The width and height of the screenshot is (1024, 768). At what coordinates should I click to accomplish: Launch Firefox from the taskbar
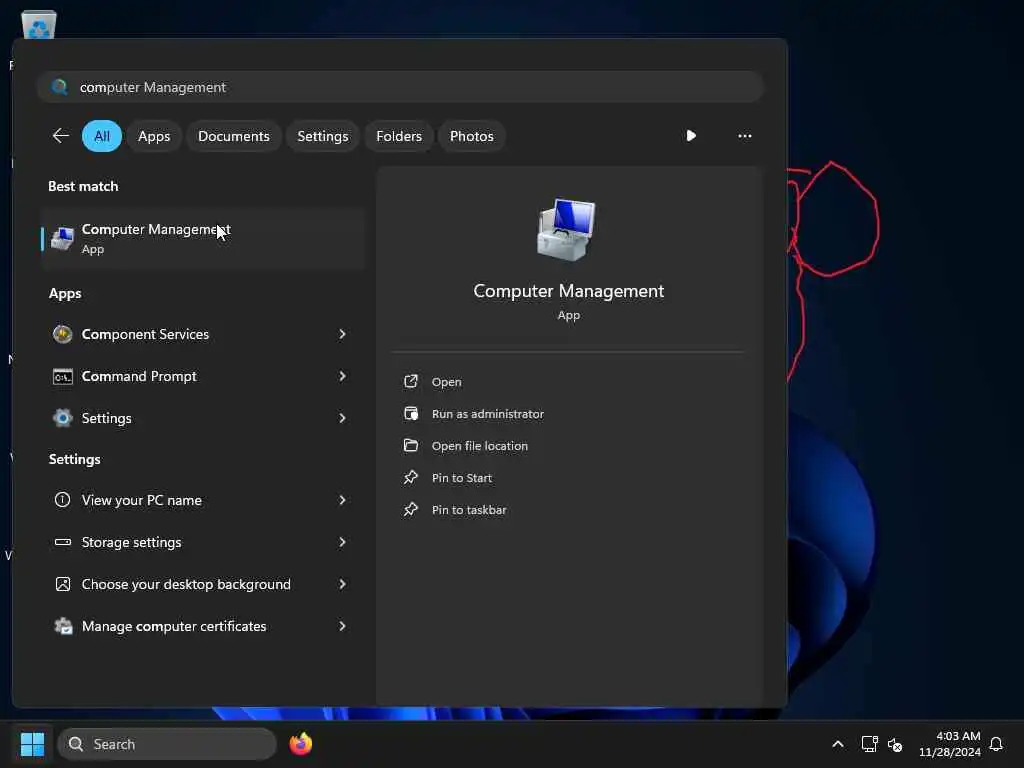[x=301, y=744]
